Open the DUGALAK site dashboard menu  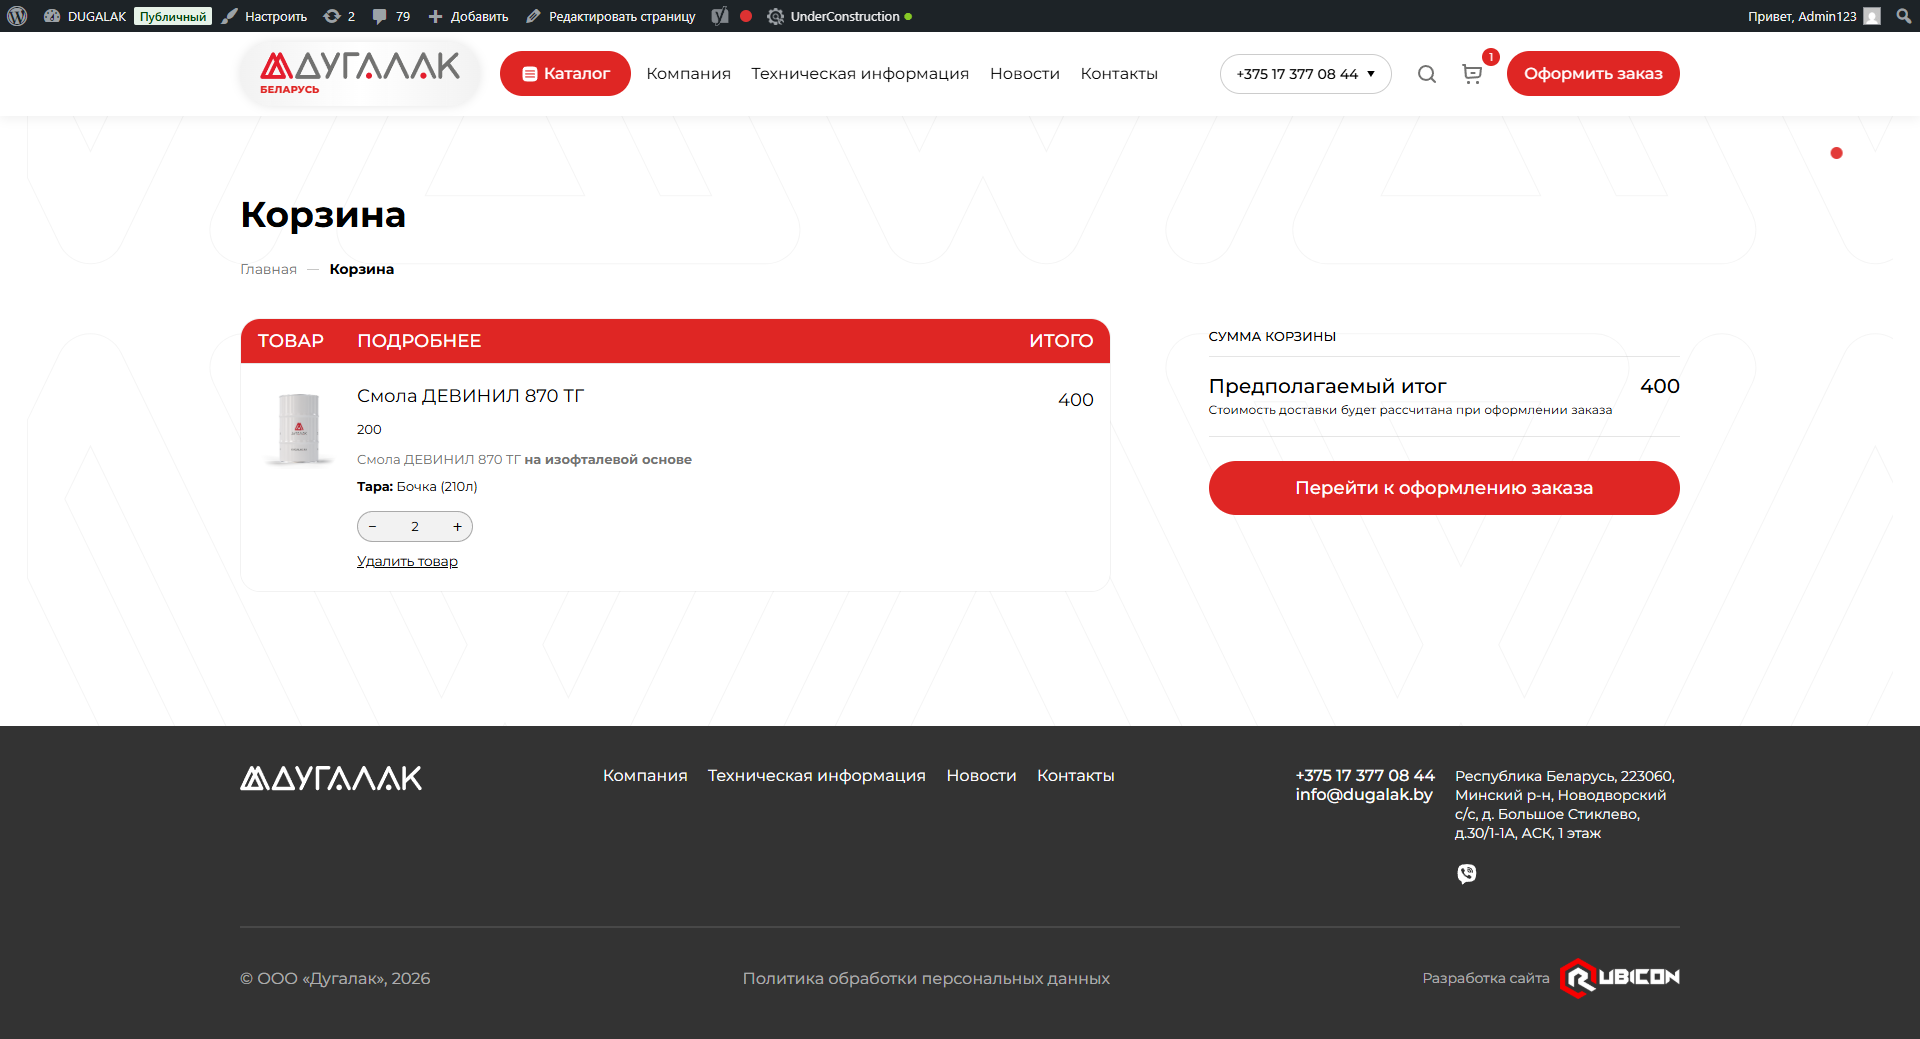click(85, 16)
